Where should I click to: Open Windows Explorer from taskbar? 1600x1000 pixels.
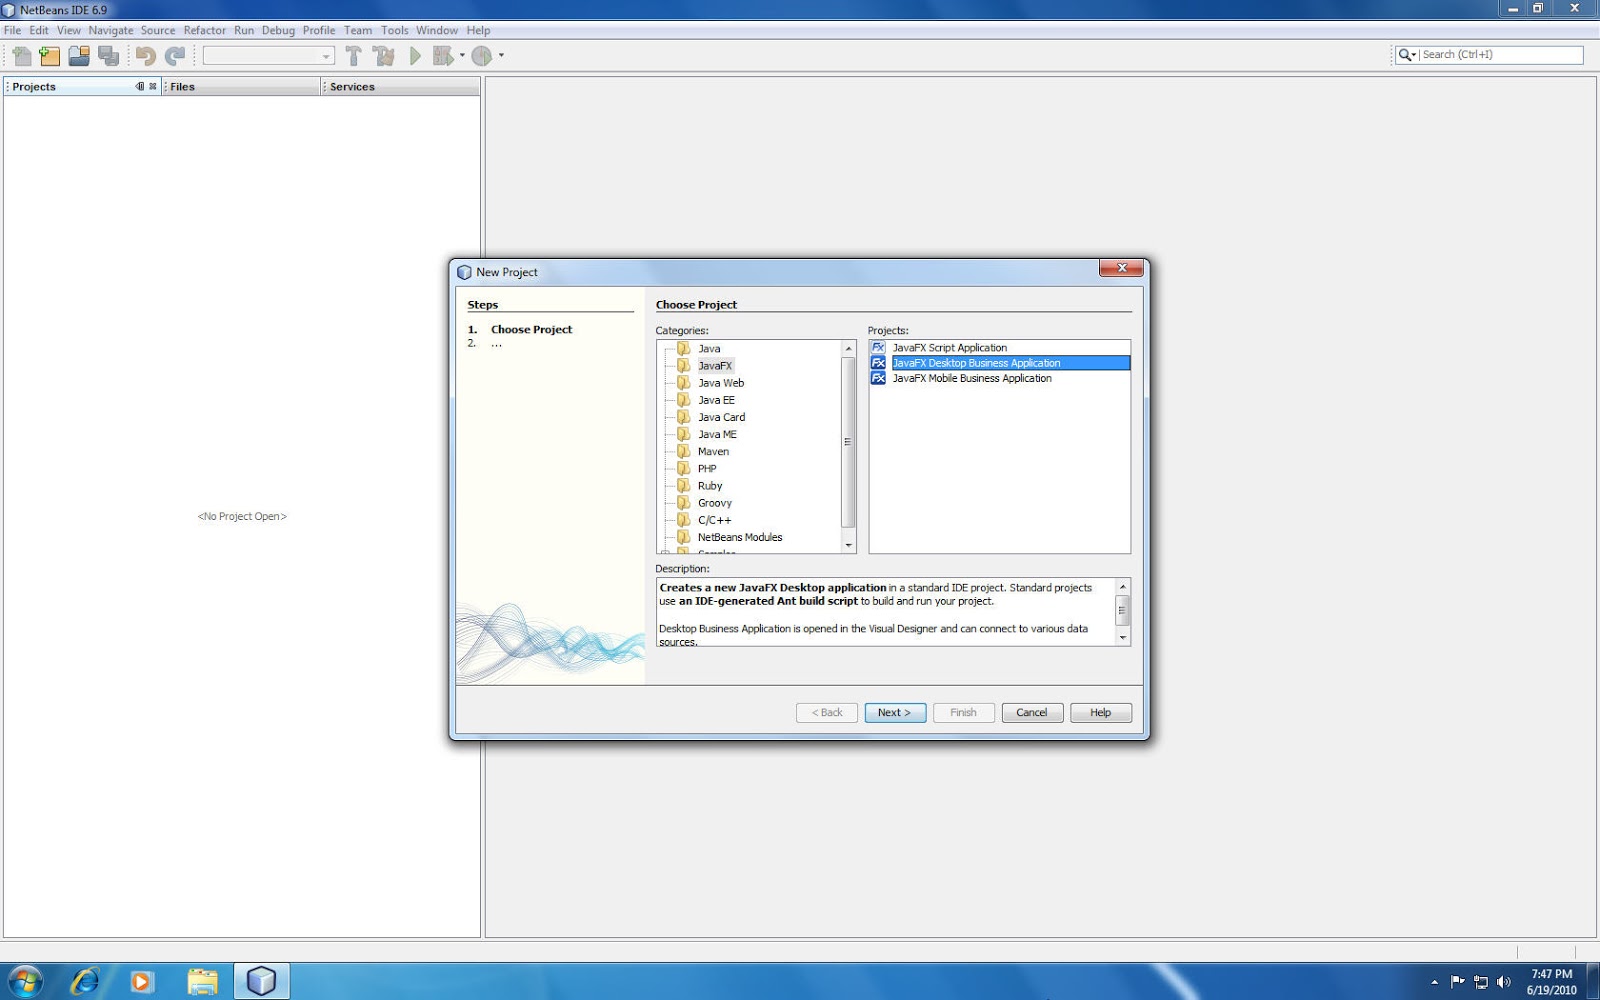coord(202,982)
